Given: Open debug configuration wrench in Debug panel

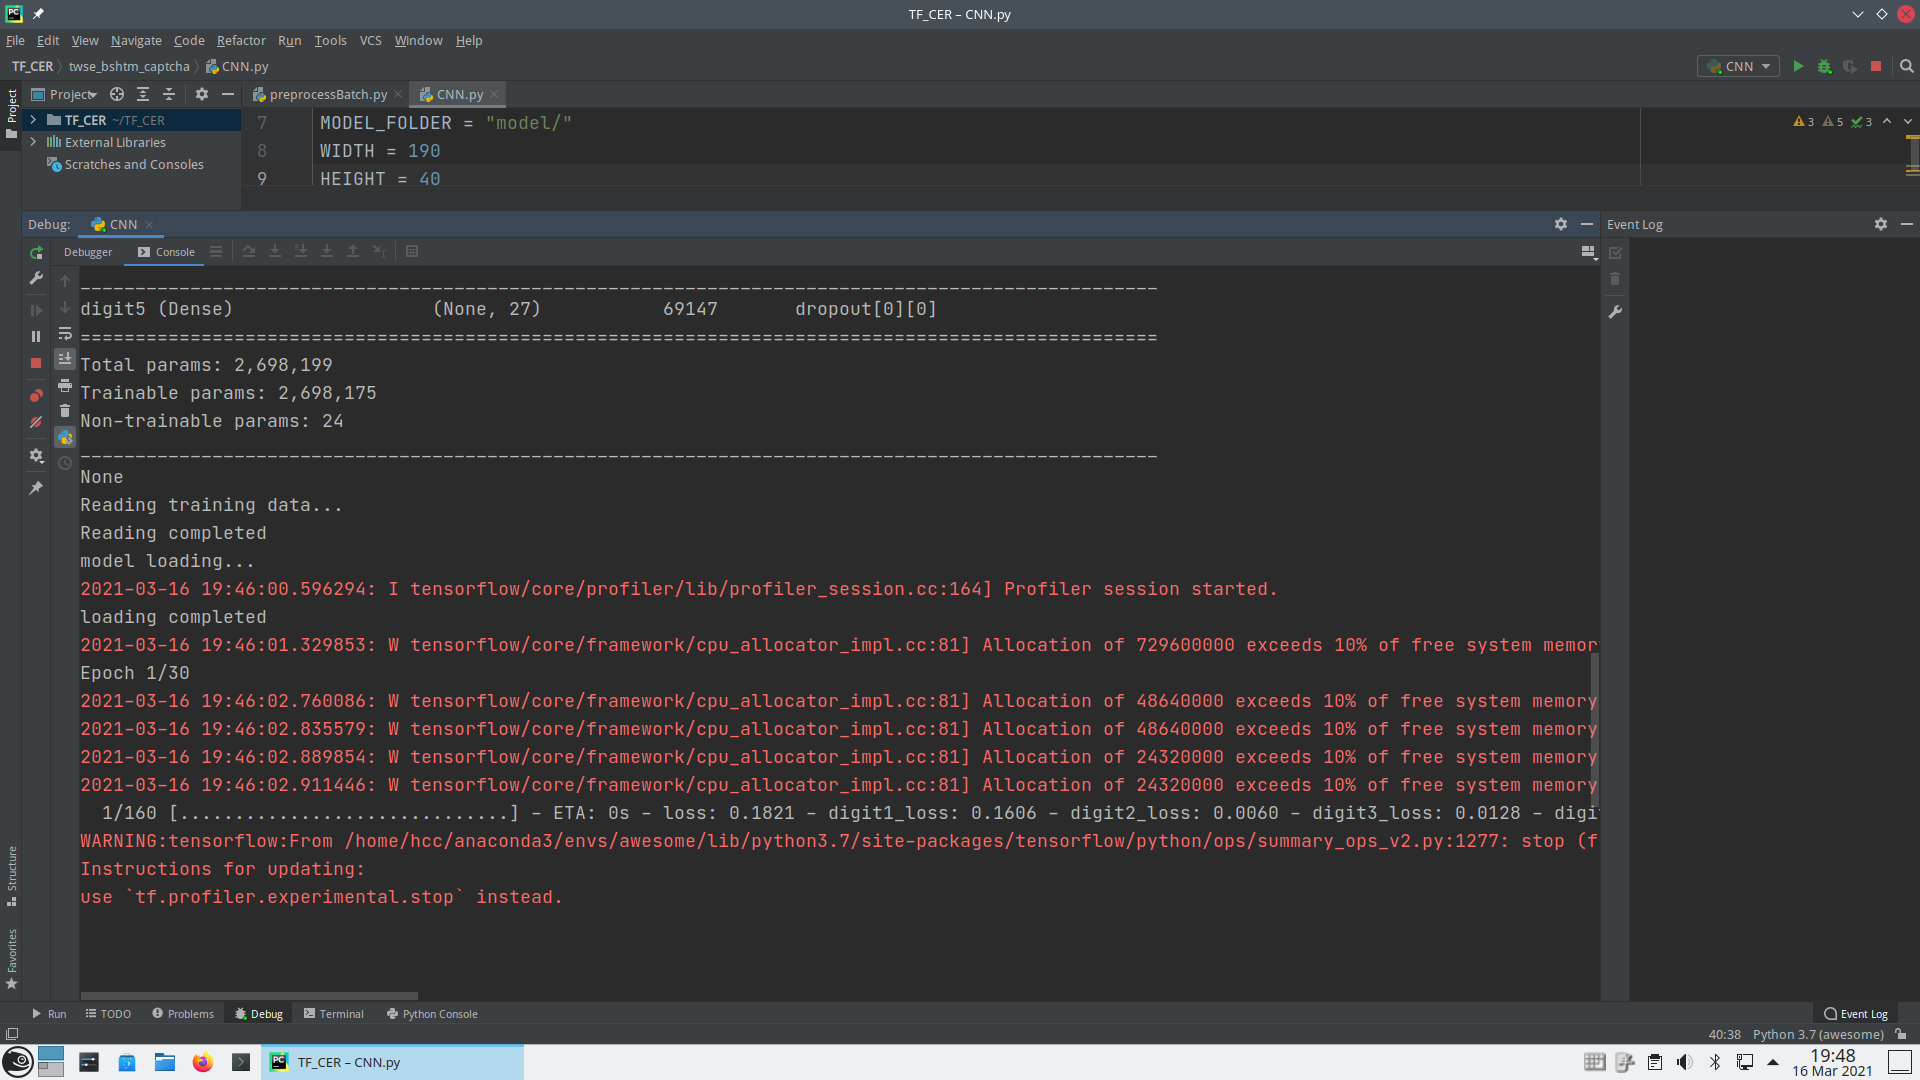Looking at the screenshot, I should pos(36,278).
